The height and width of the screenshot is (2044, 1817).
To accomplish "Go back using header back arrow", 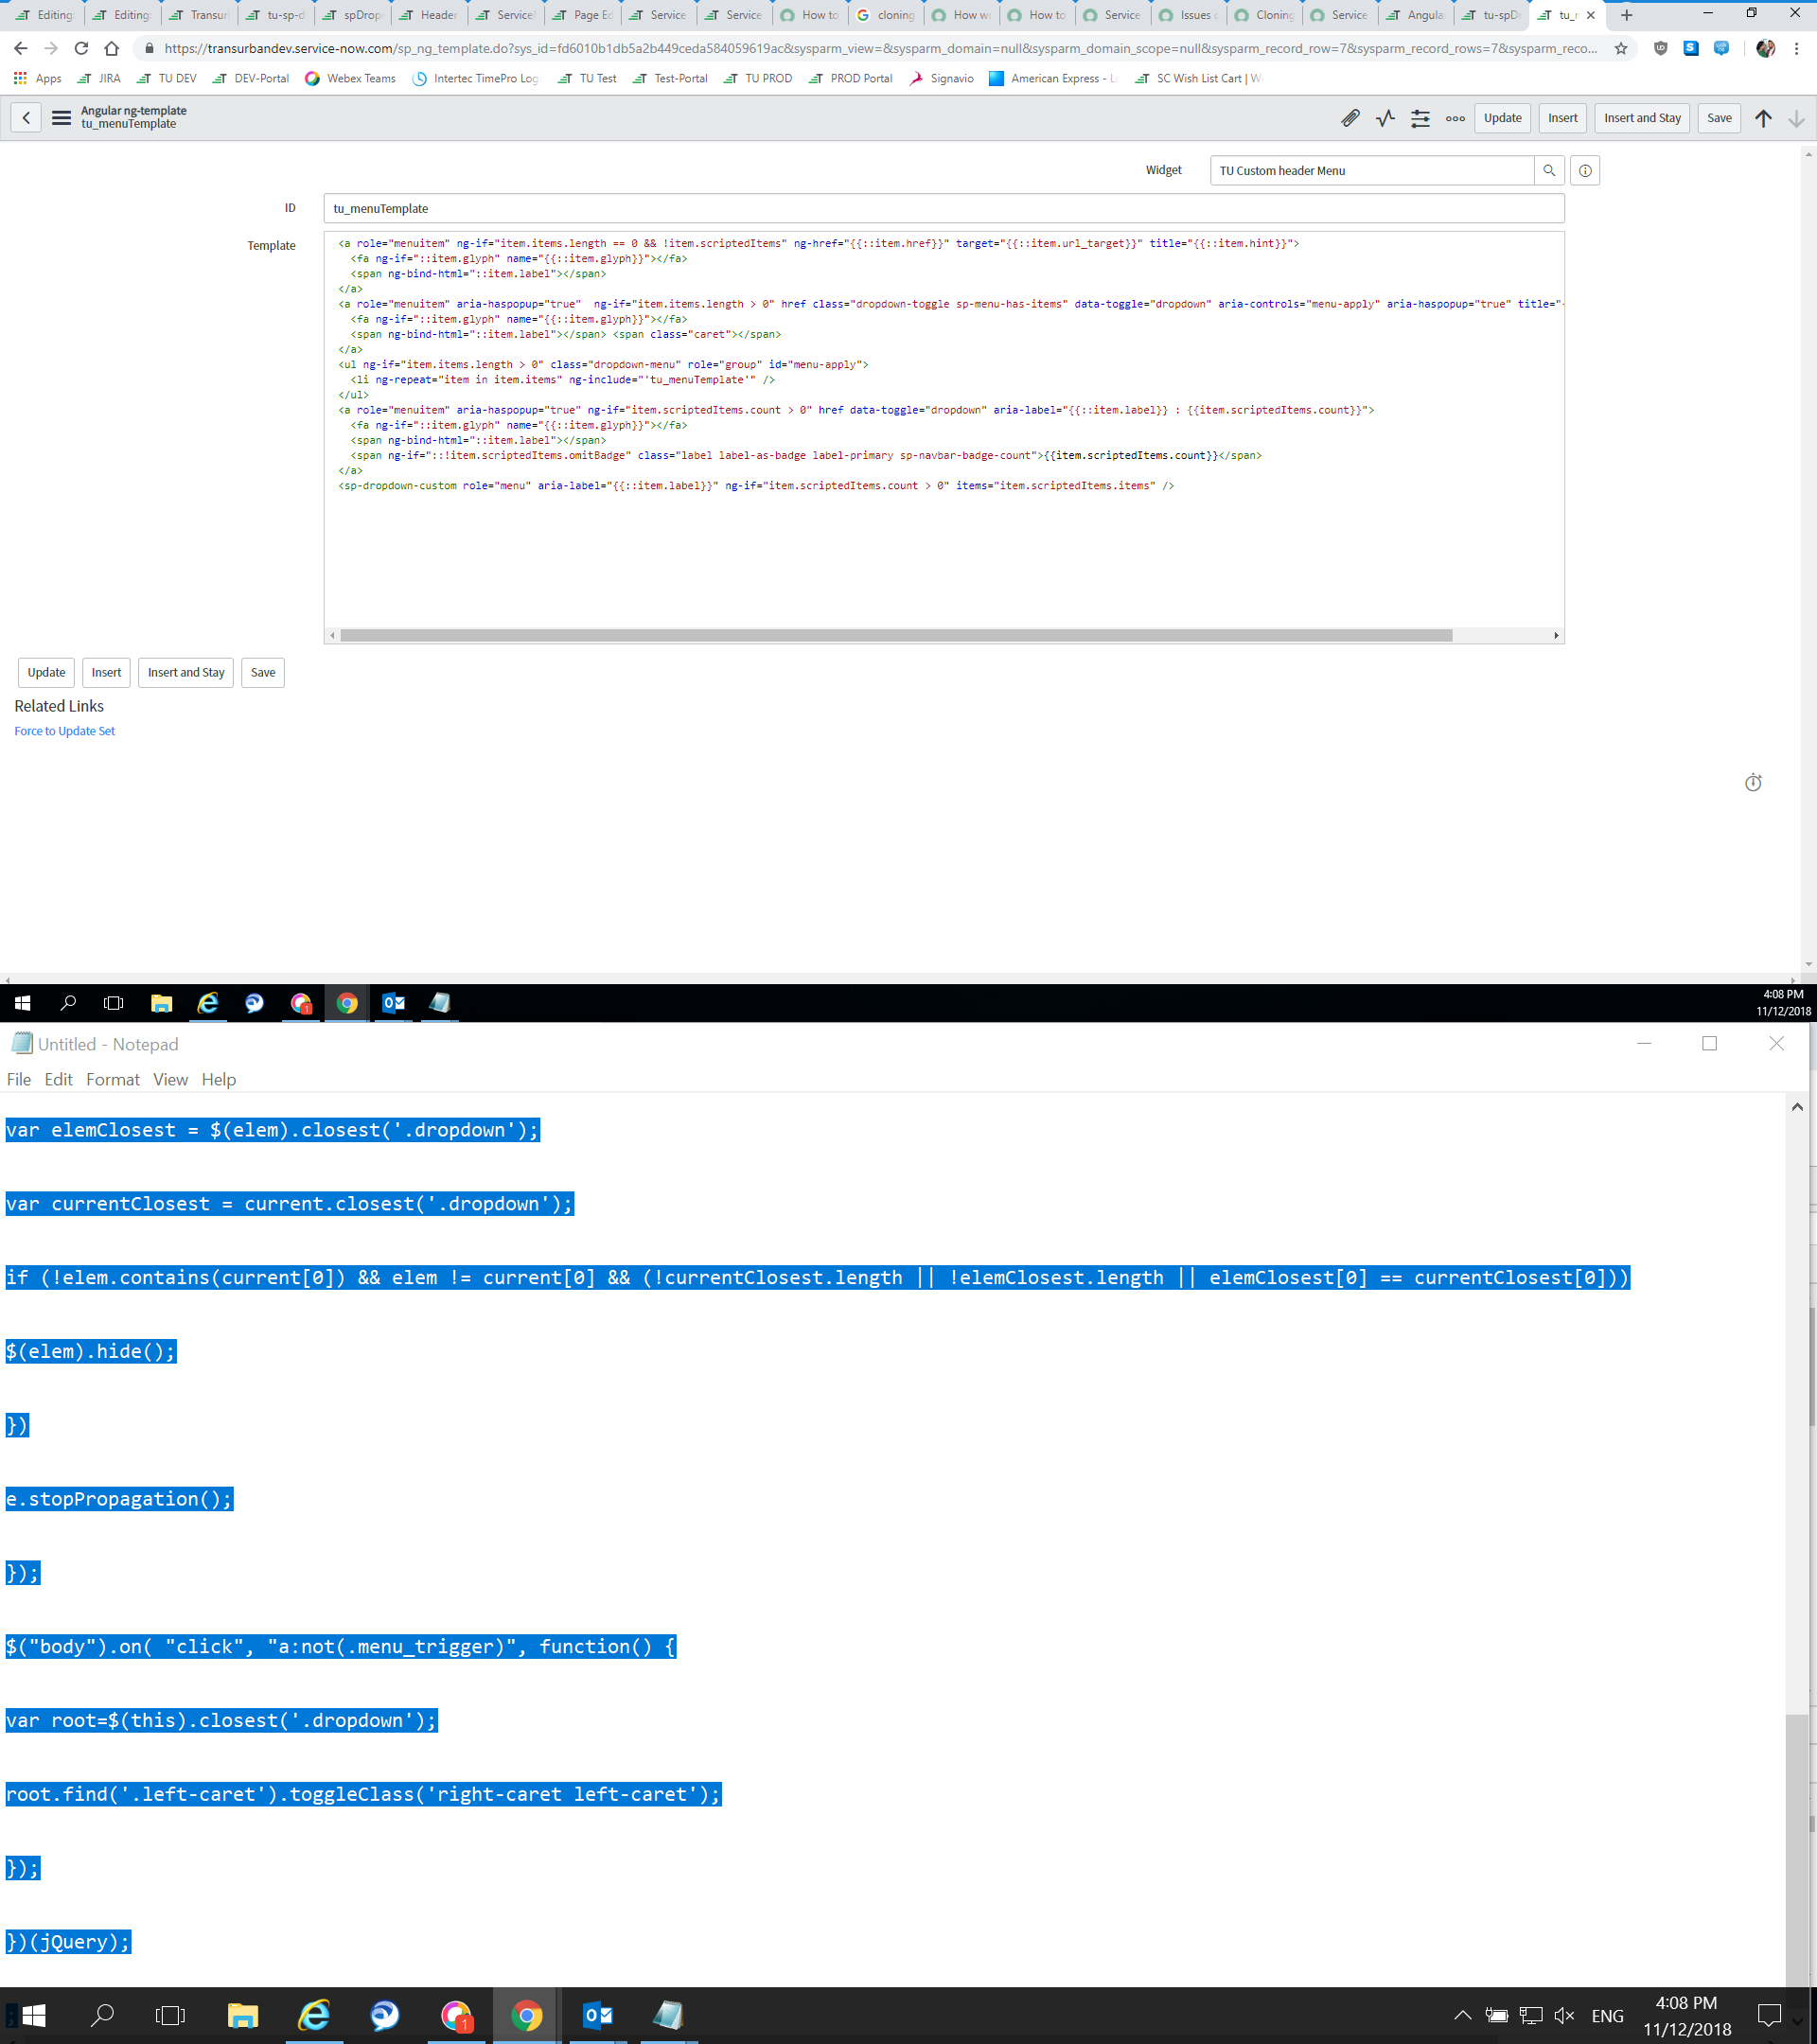I will (x=26, y=118).
